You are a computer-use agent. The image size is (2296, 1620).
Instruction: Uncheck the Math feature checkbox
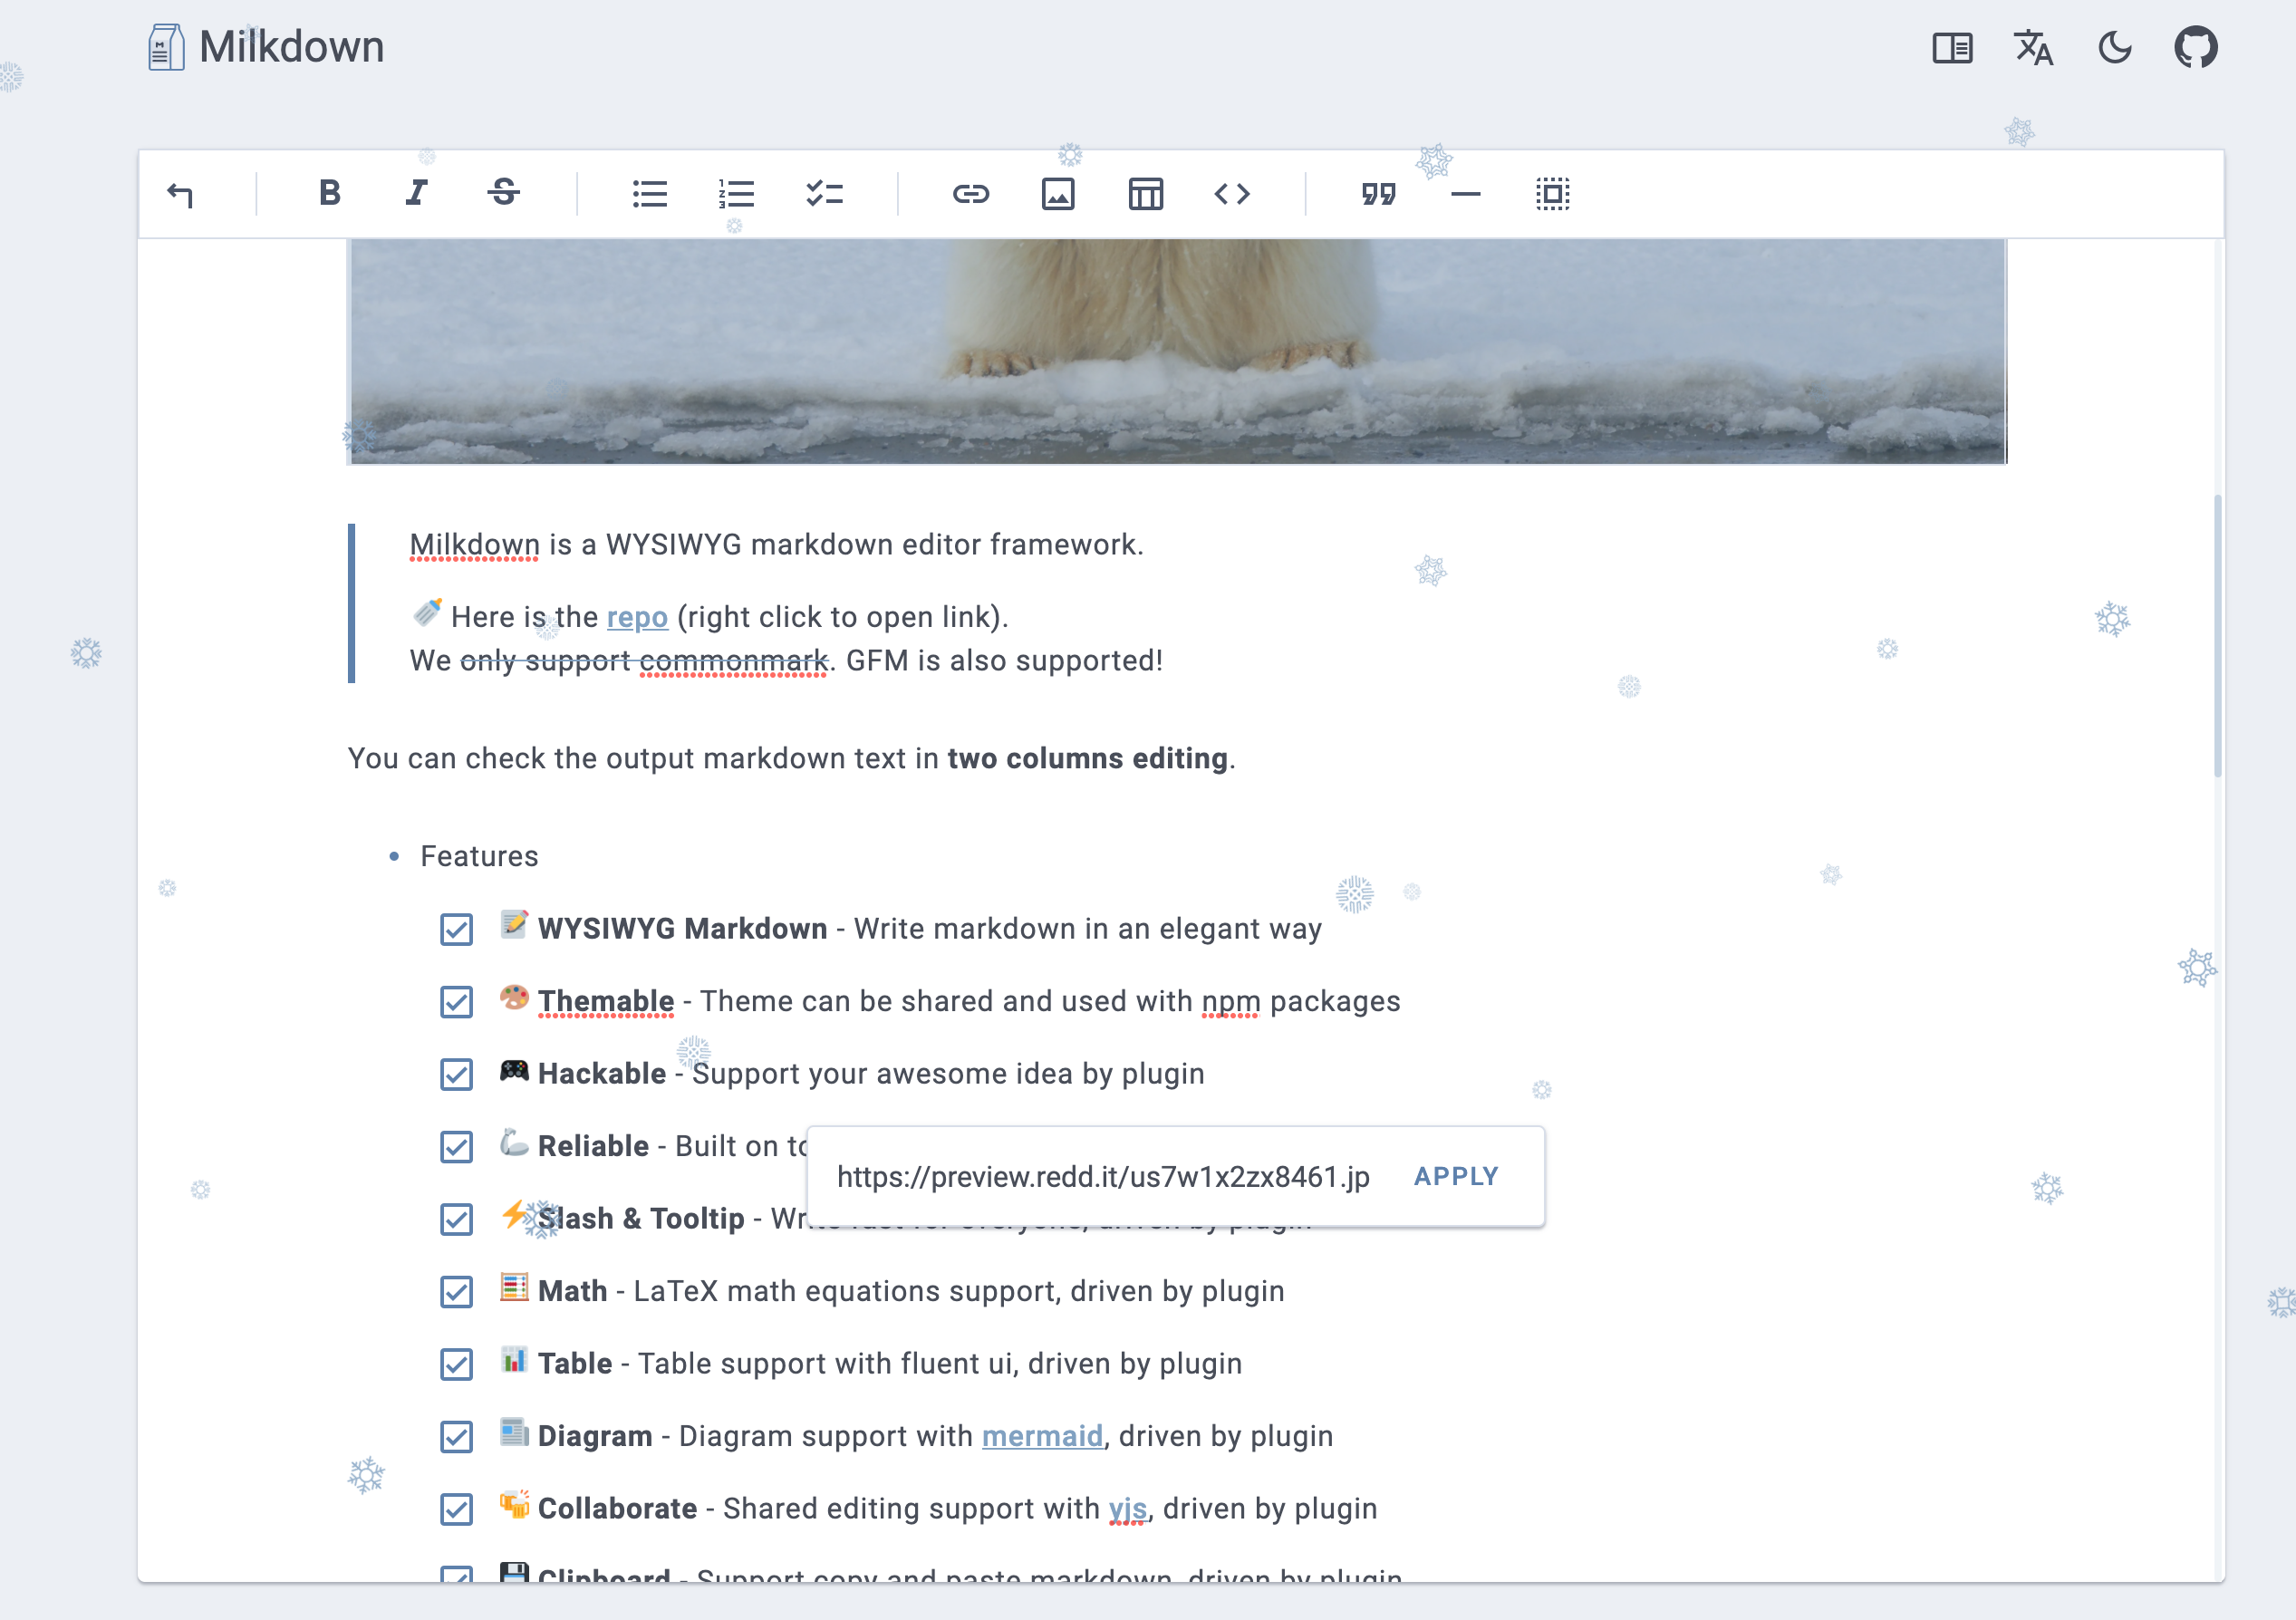[x=456, y=1292]
